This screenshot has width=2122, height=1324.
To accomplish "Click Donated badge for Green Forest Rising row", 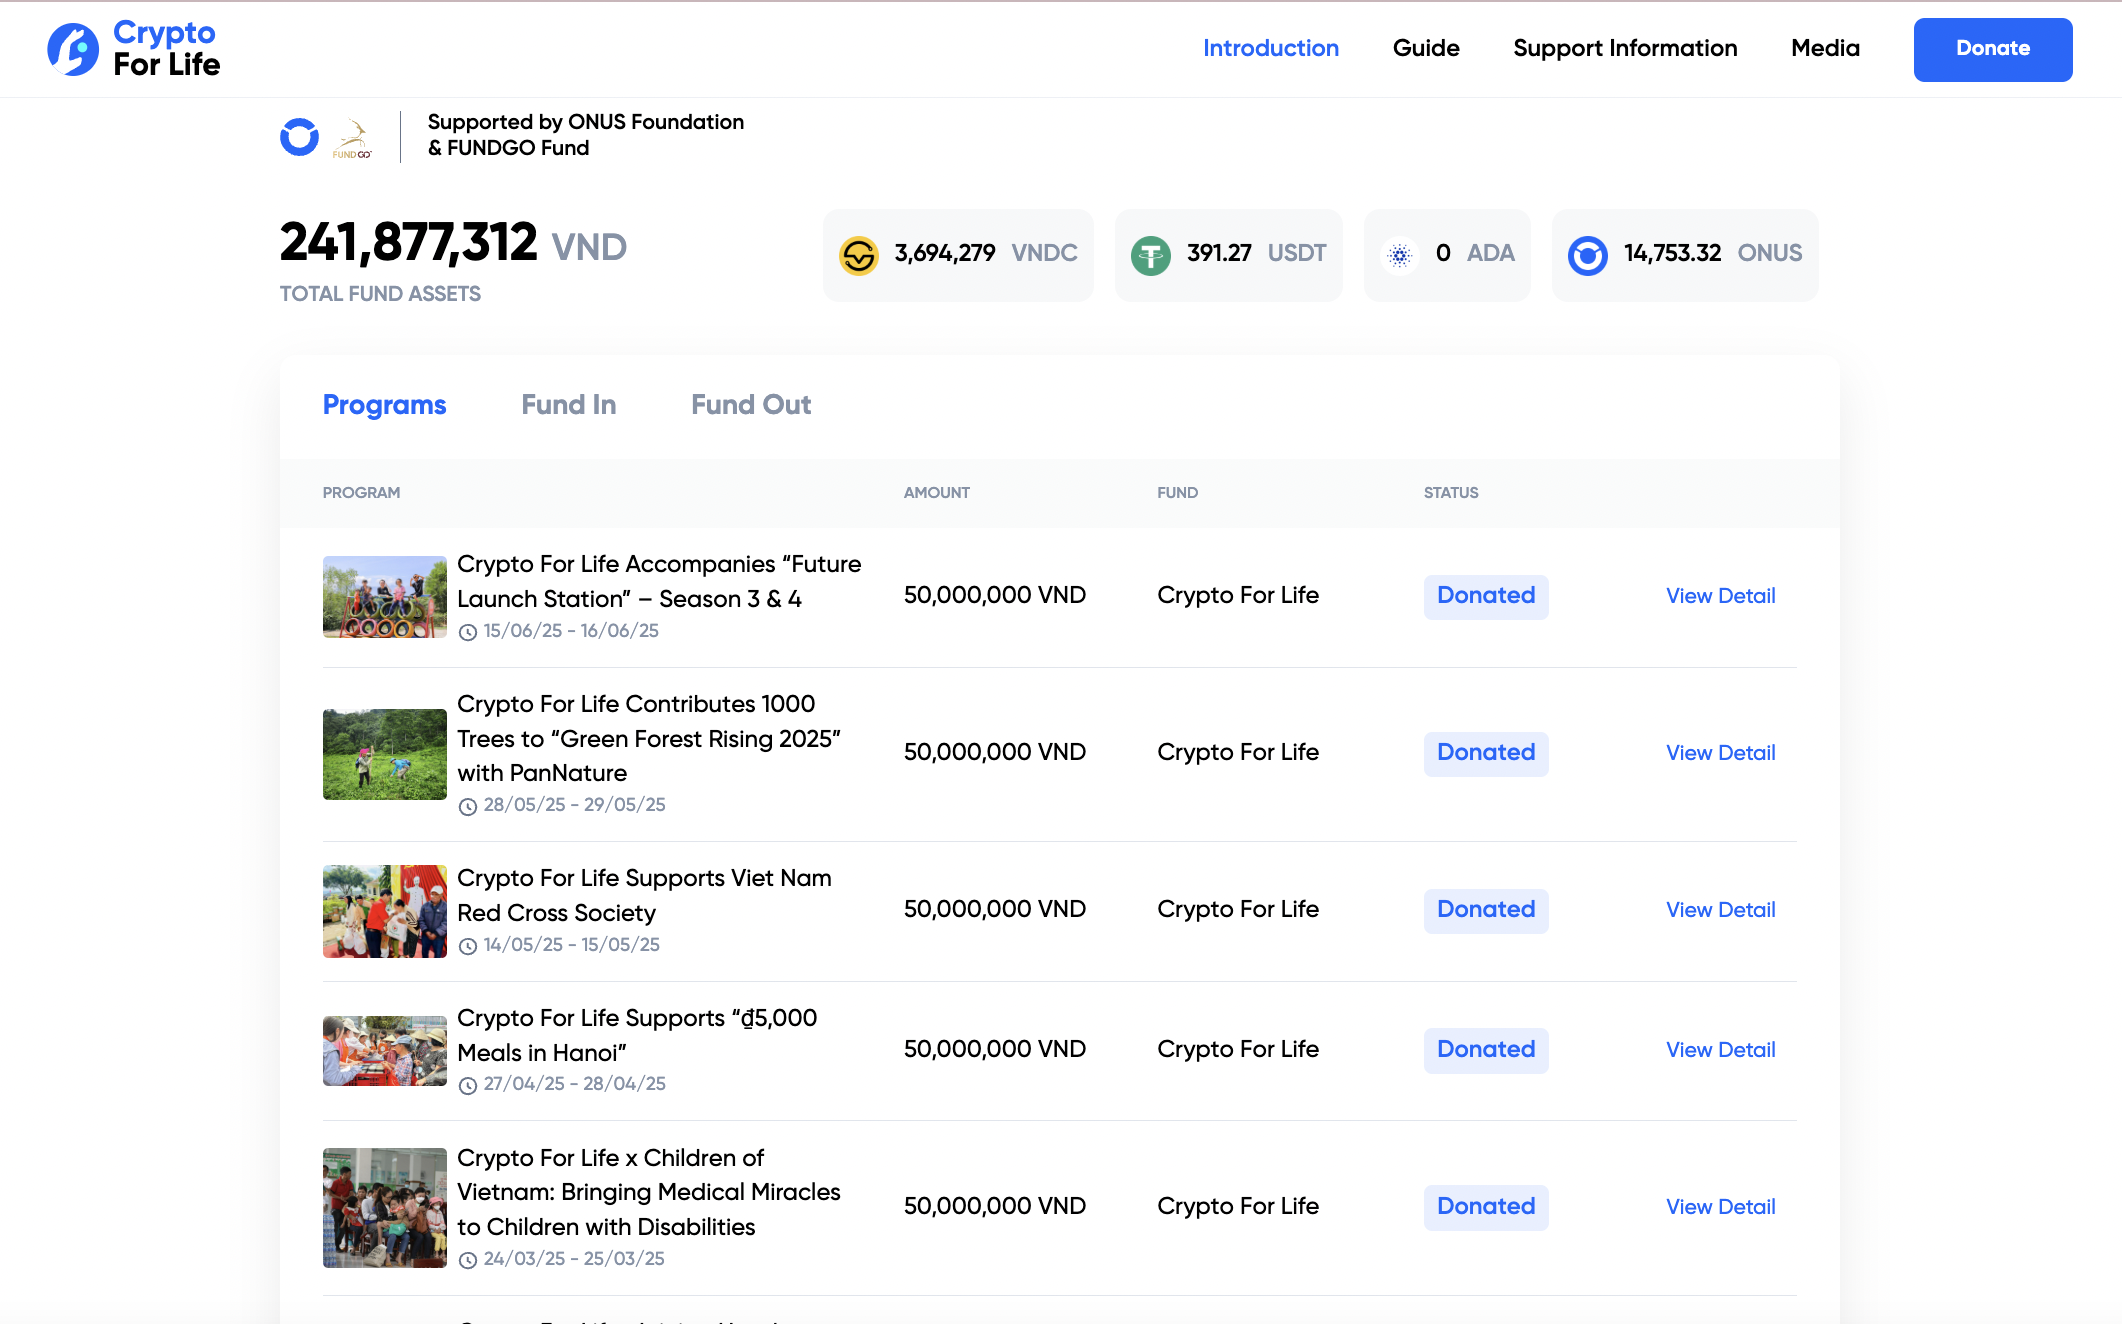I will coord(1486,753).
